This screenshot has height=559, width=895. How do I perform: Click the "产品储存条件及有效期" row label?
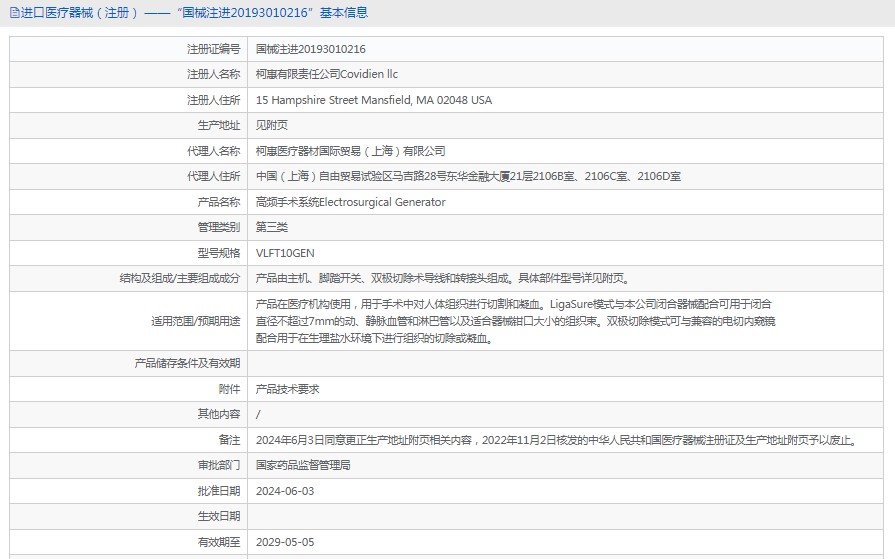click(187, 363)
